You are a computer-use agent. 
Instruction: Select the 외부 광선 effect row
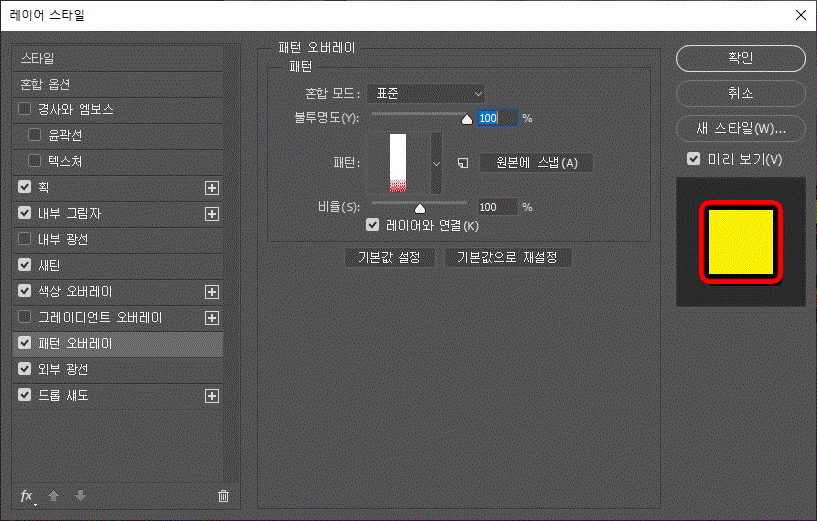(x=118, y=370)
